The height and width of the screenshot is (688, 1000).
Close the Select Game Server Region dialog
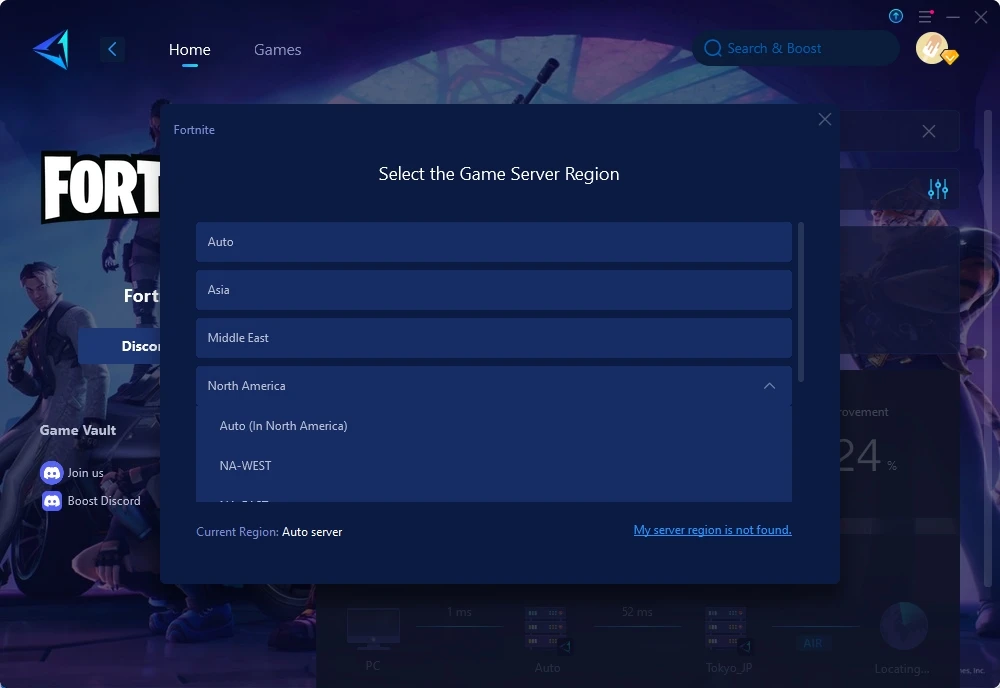pyautogui.click(x=824, y=119)
